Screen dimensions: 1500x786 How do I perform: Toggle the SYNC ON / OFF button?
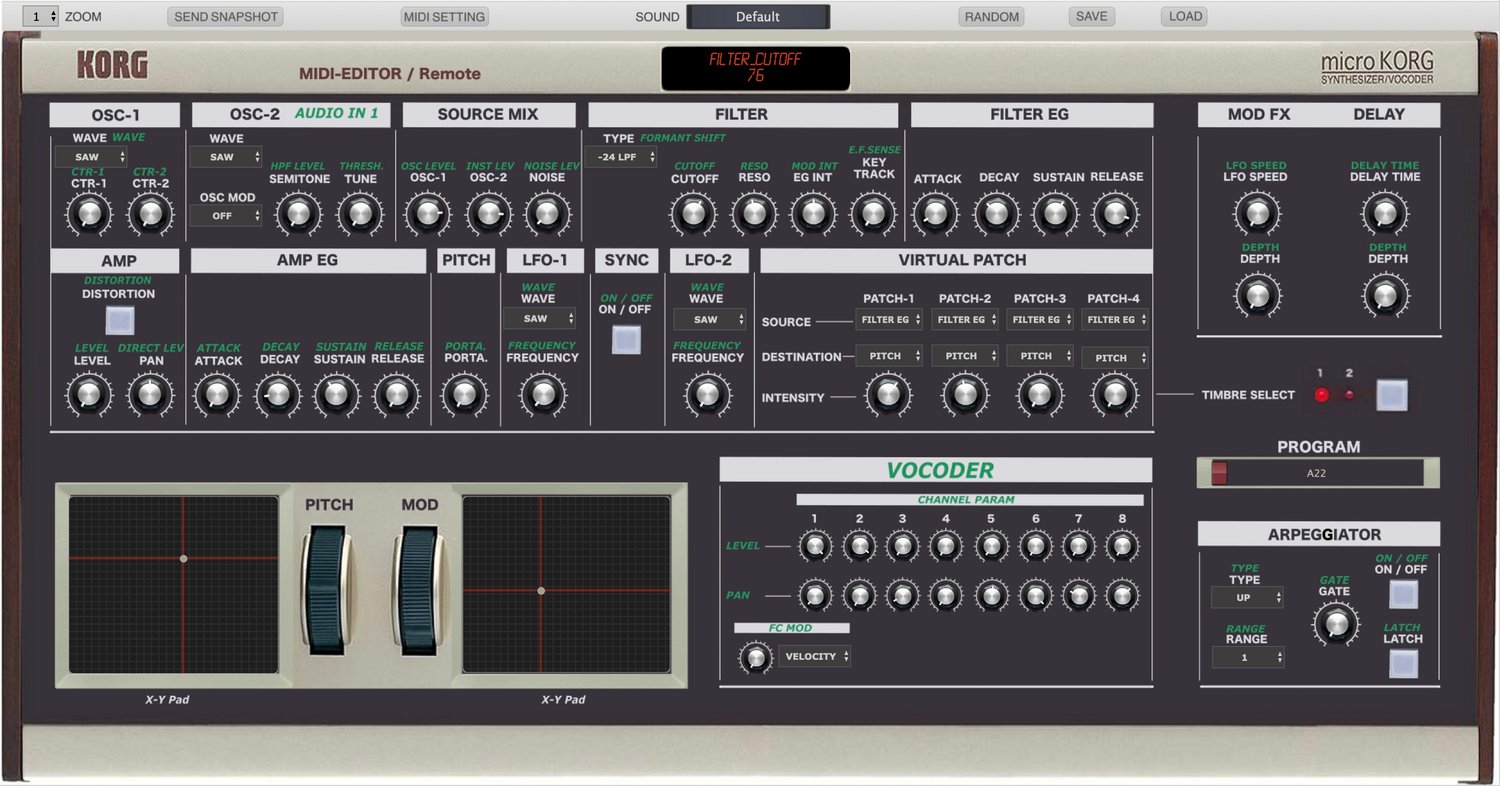point(626,340)
